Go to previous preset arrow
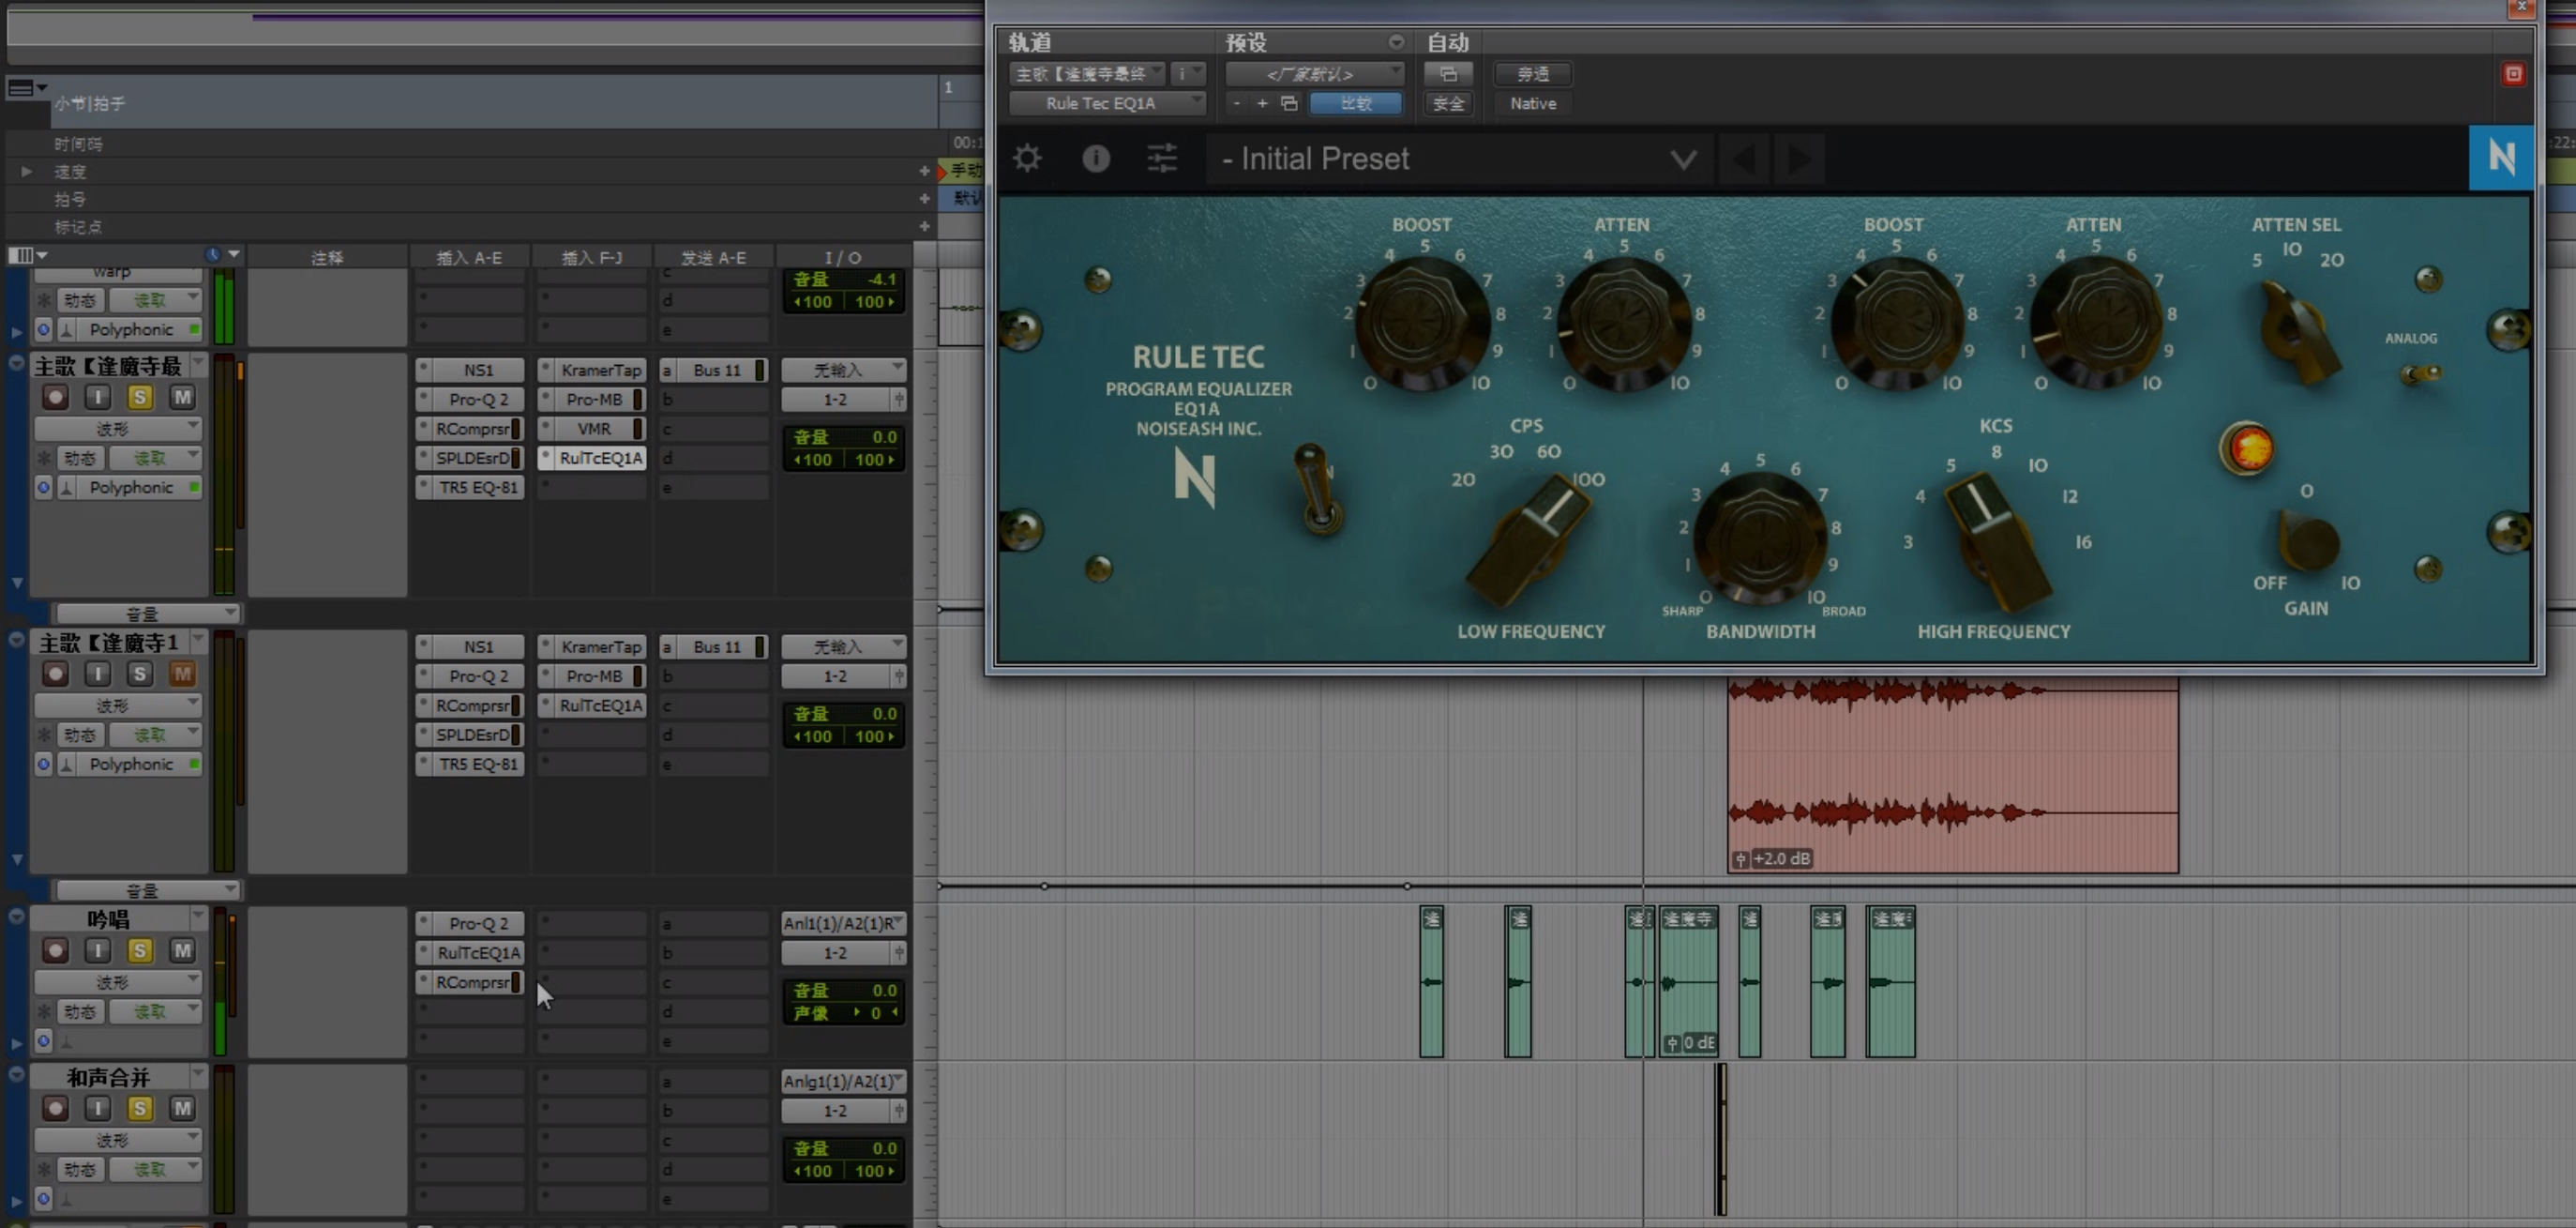 1743,159
